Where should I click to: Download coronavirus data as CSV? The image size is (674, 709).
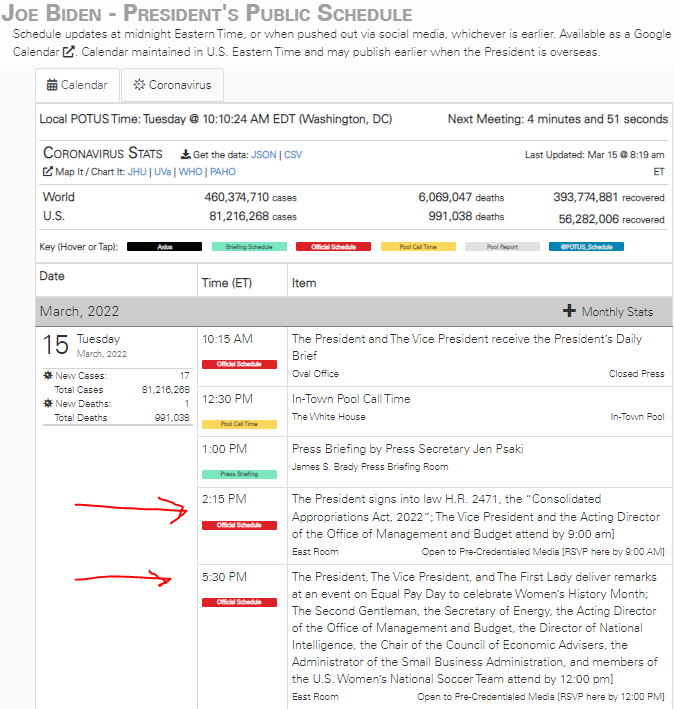pos(293,155)
